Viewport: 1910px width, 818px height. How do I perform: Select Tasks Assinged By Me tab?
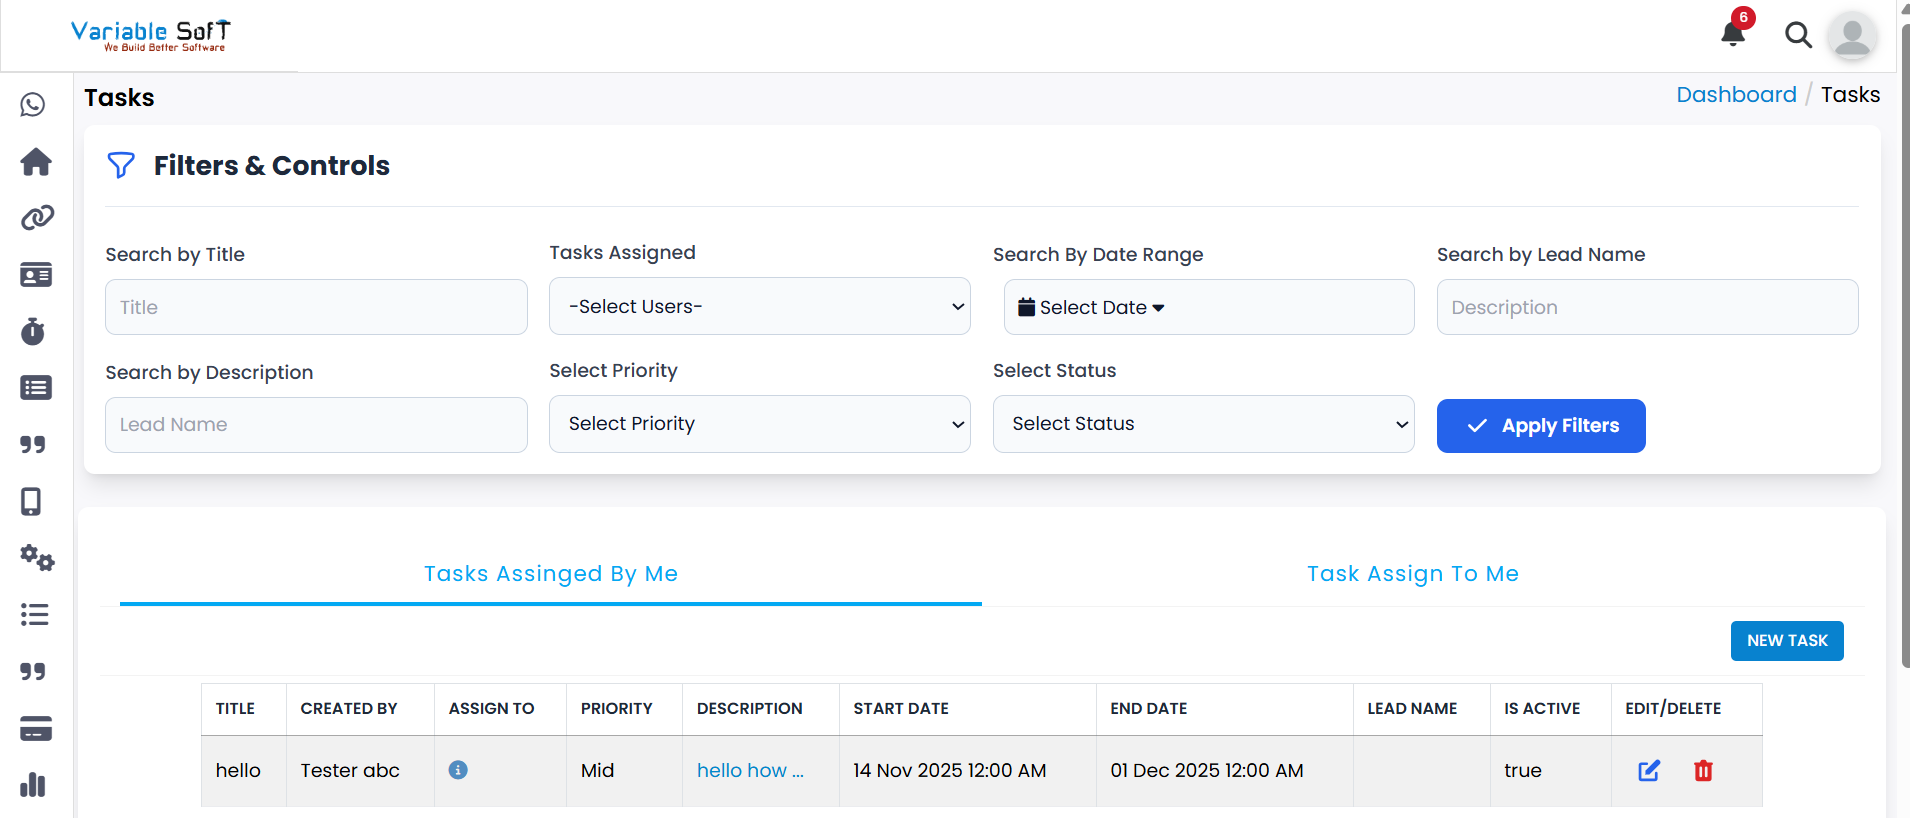click(551, 574)
